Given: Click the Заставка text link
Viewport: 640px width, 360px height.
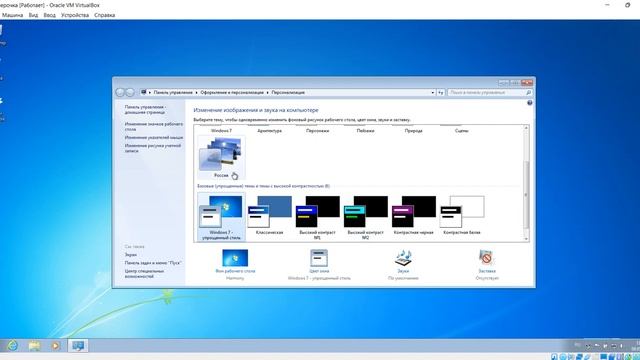Looking at the screenshot, I should [487, 271].
